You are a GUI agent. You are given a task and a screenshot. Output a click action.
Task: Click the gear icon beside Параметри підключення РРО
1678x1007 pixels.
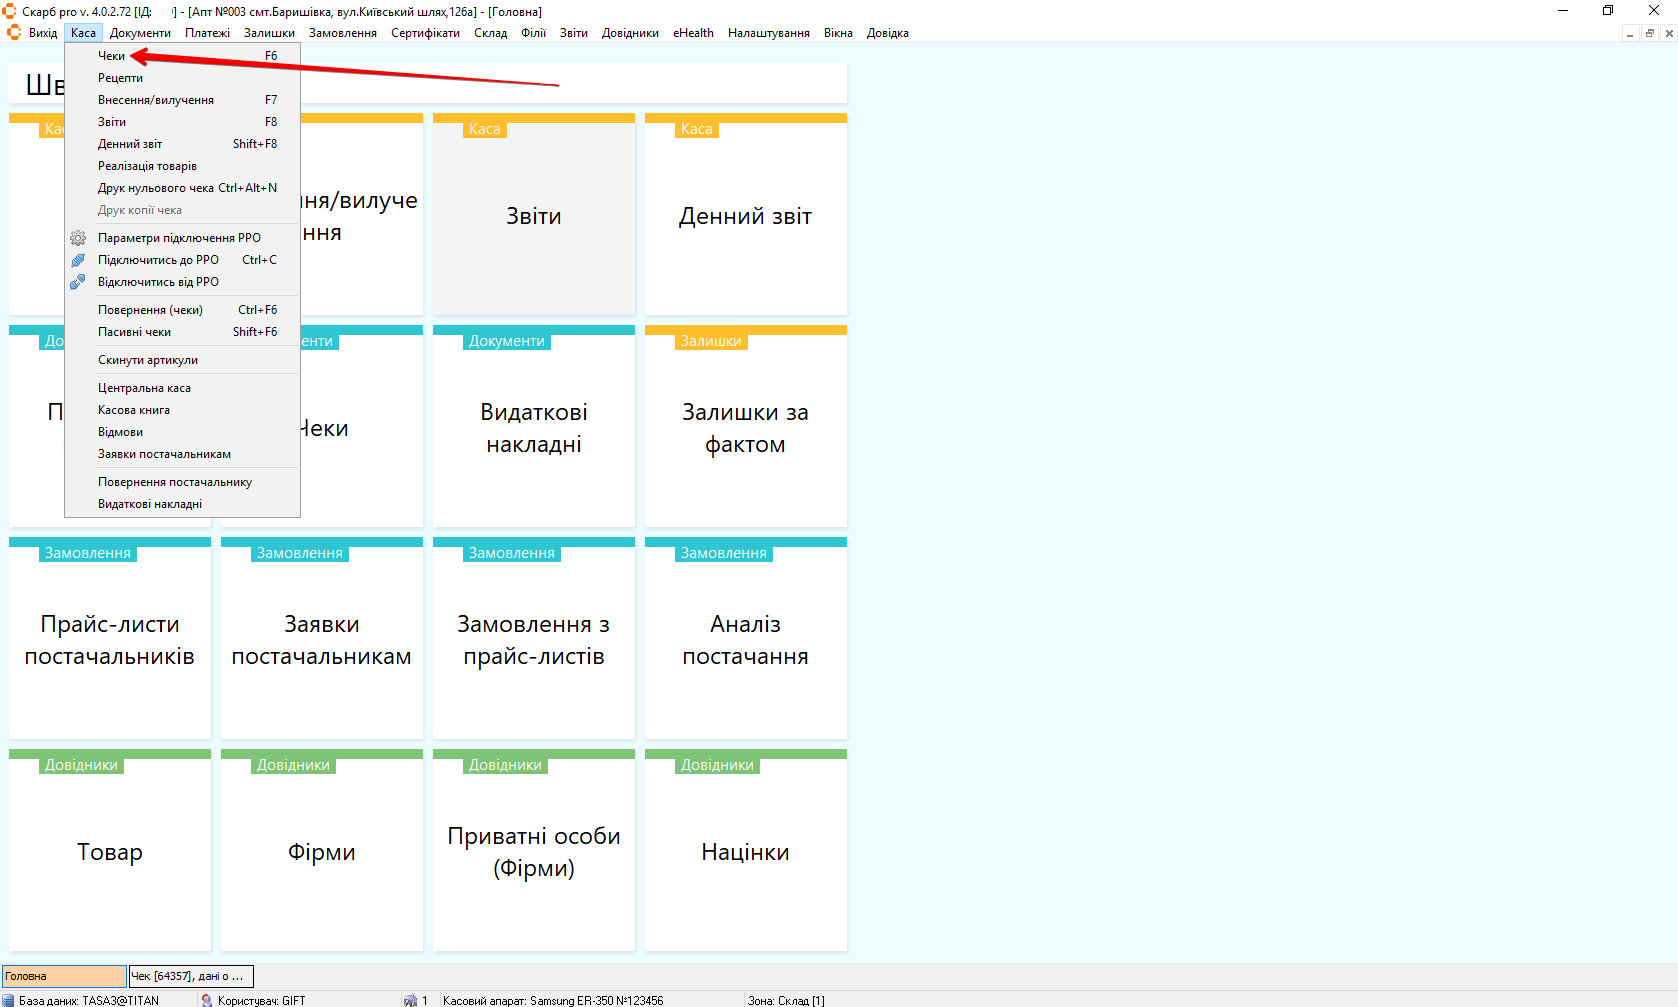point(78,238)
